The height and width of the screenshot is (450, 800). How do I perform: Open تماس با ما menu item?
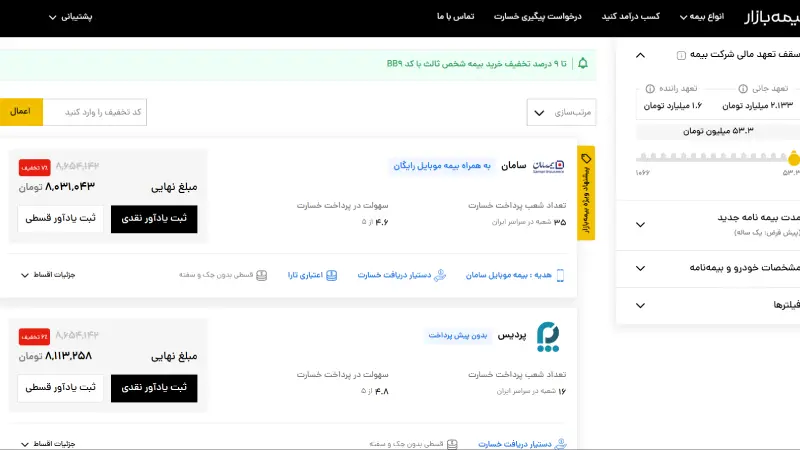456,17
